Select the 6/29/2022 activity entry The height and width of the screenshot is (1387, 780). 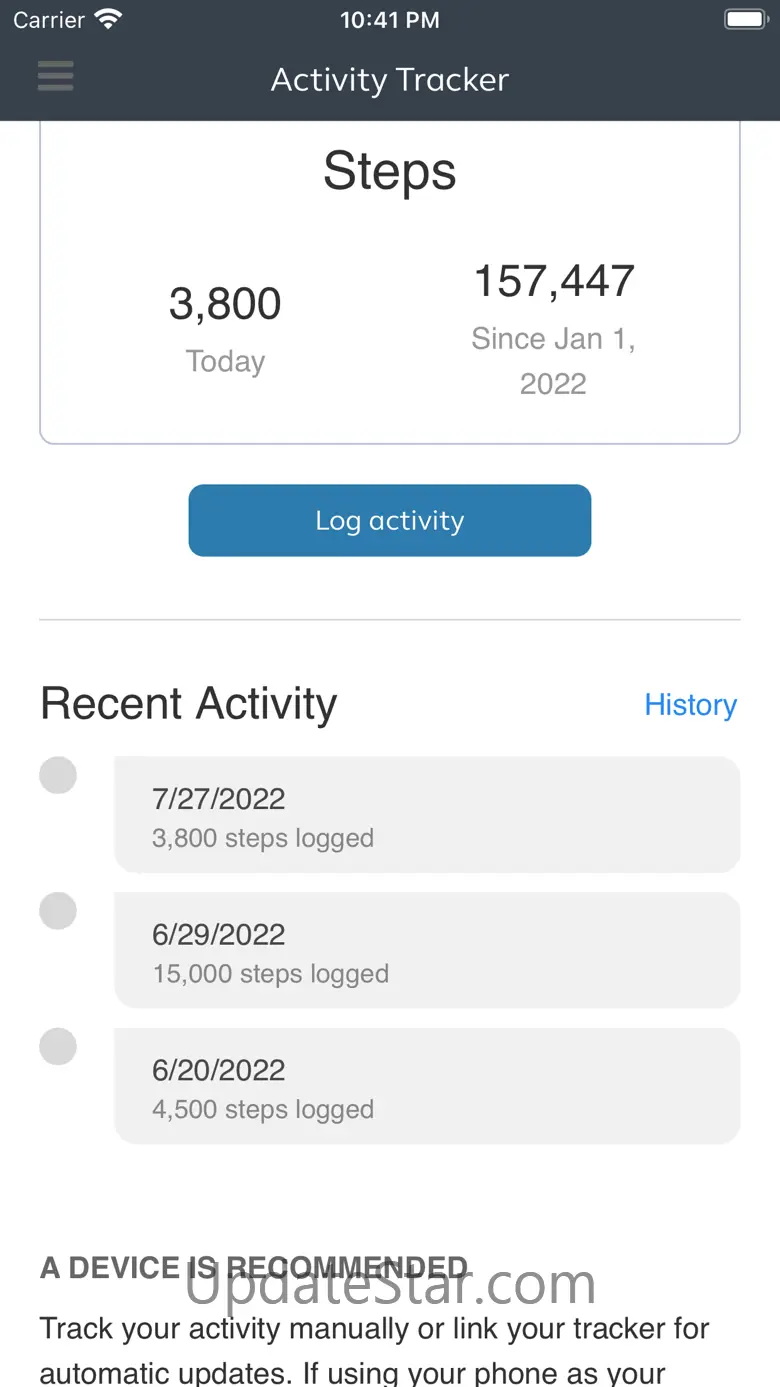click(427, 951)
